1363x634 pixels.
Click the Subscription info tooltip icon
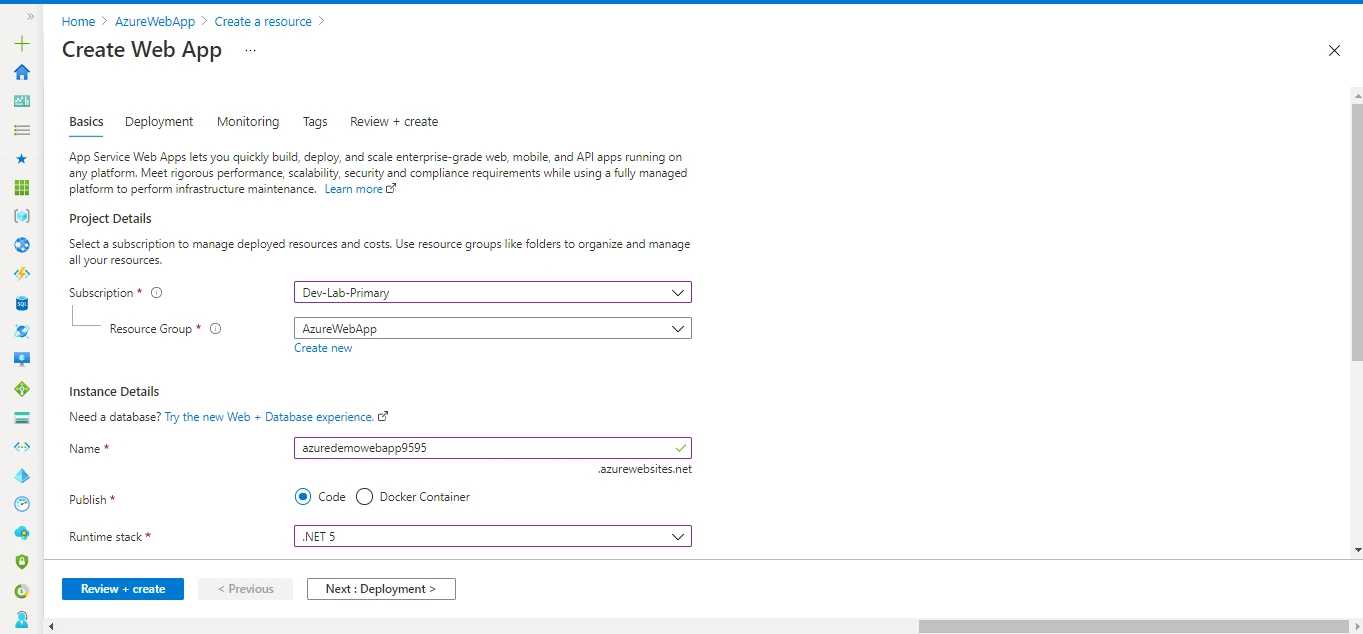pyautogui.click(x=156, y=292)
